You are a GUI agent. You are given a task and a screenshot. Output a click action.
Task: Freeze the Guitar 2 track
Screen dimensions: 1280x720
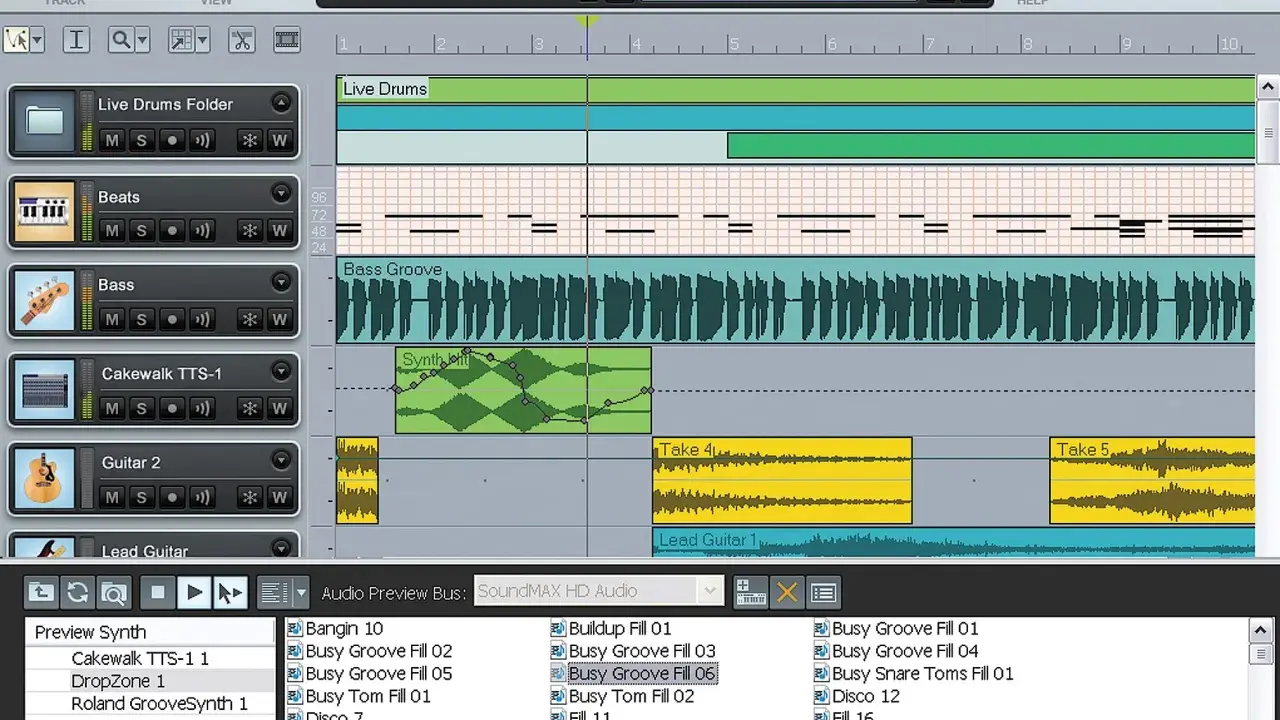250,497
